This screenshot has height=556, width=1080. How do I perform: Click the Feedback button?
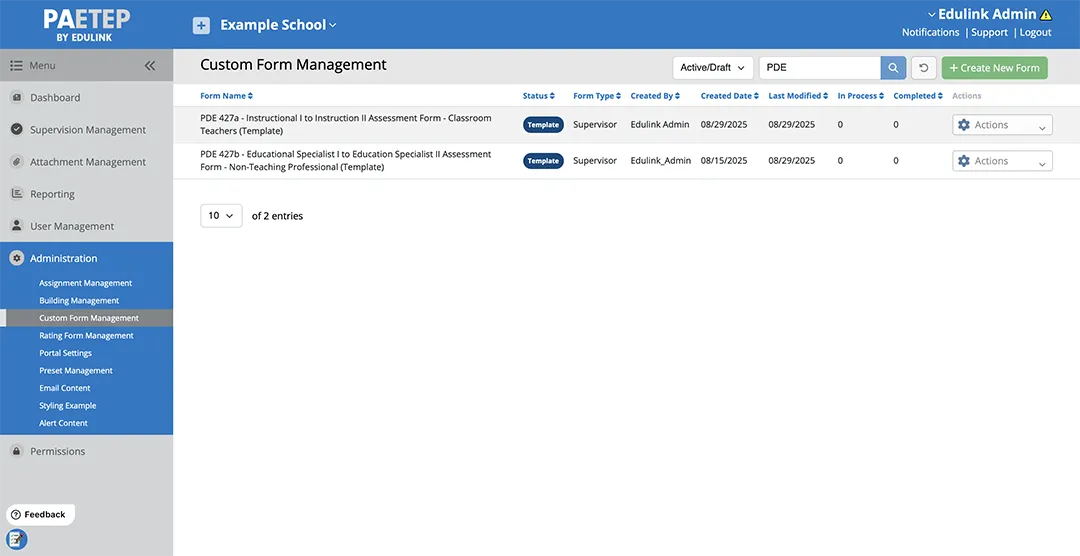tap(40, 515)
